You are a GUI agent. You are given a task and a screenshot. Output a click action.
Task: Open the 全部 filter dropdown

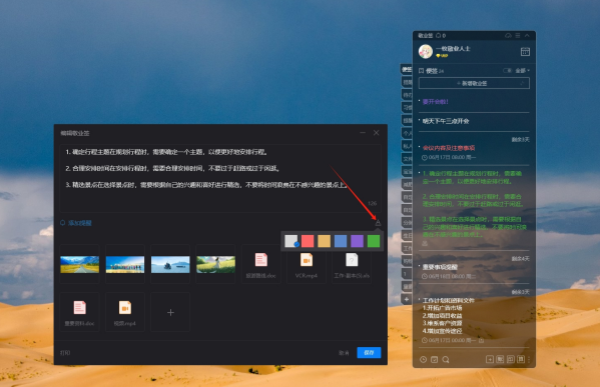522,70
